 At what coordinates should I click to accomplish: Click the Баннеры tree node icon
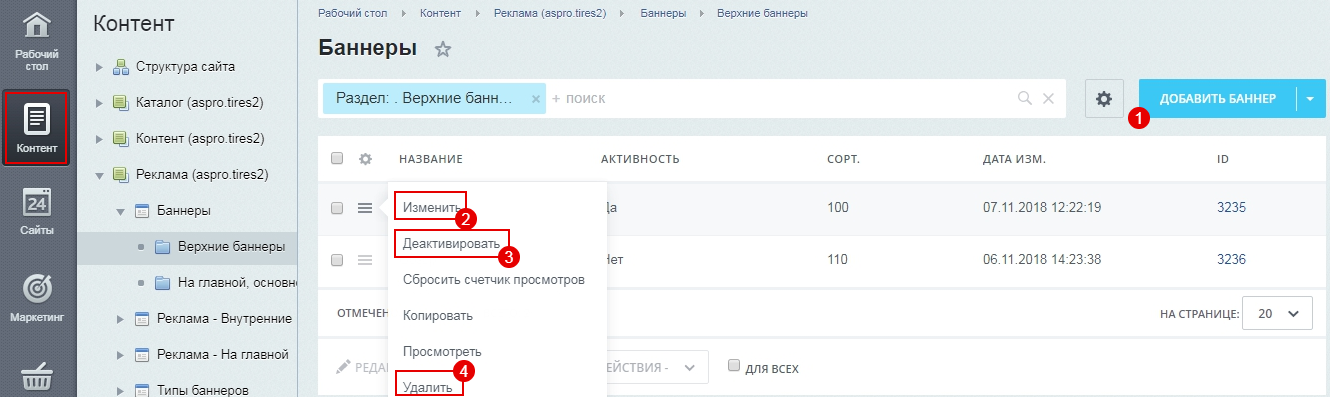142,211
